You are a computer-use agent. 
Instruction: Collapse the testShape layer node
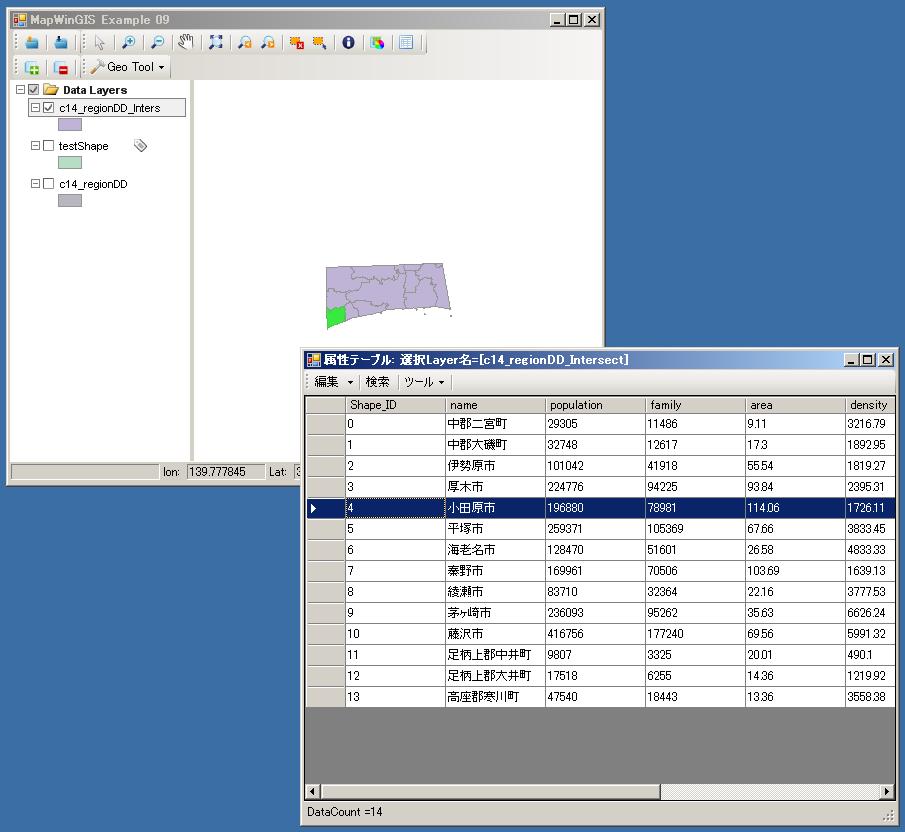pos(35,146)
